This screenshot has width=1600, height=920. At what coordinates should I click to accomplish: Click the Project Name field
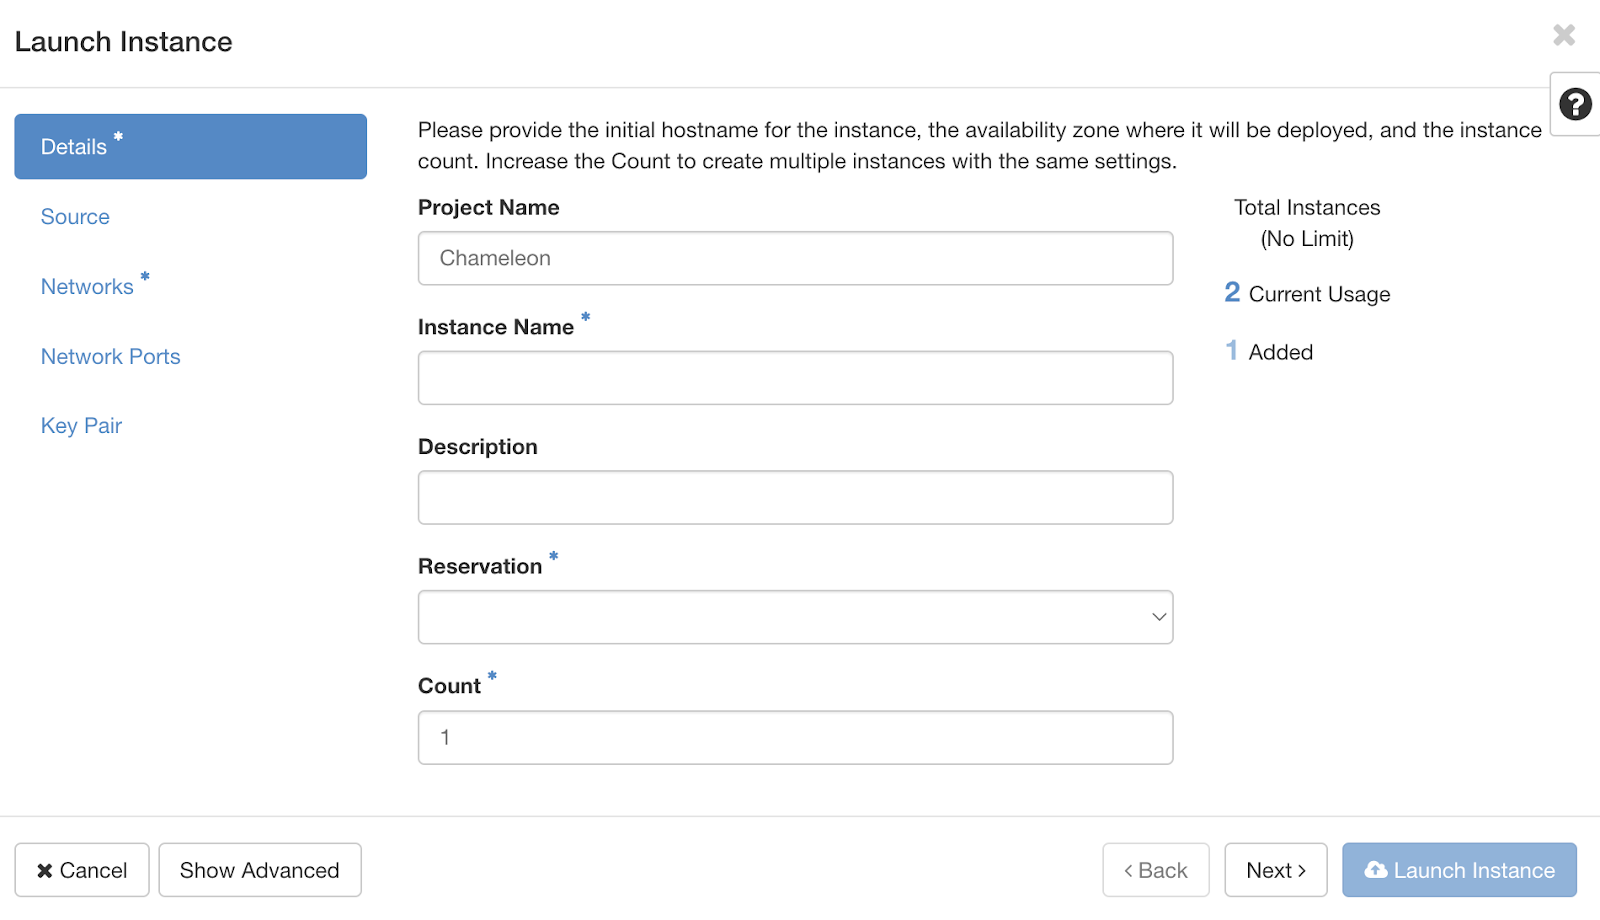click(795, 258)
